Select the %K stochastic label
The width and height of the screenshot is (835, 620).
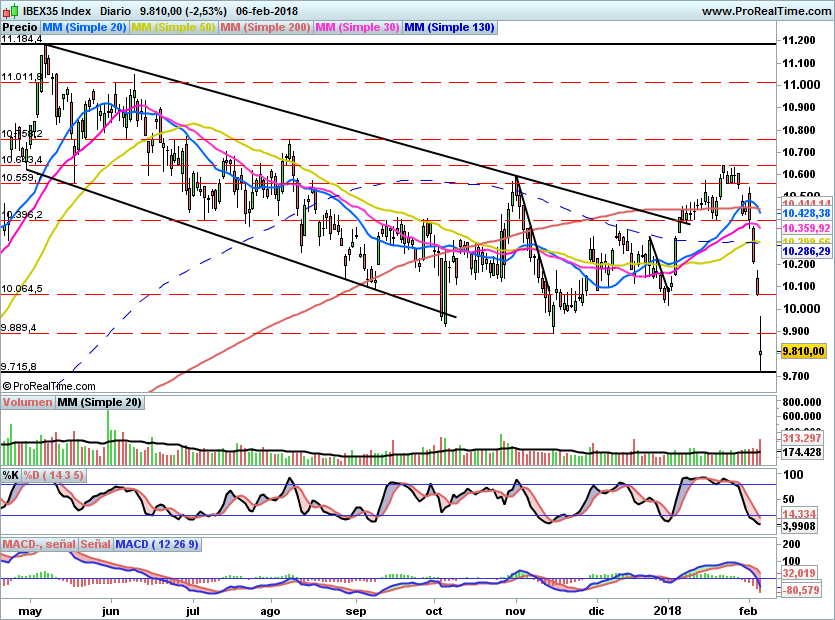(11, 475)
